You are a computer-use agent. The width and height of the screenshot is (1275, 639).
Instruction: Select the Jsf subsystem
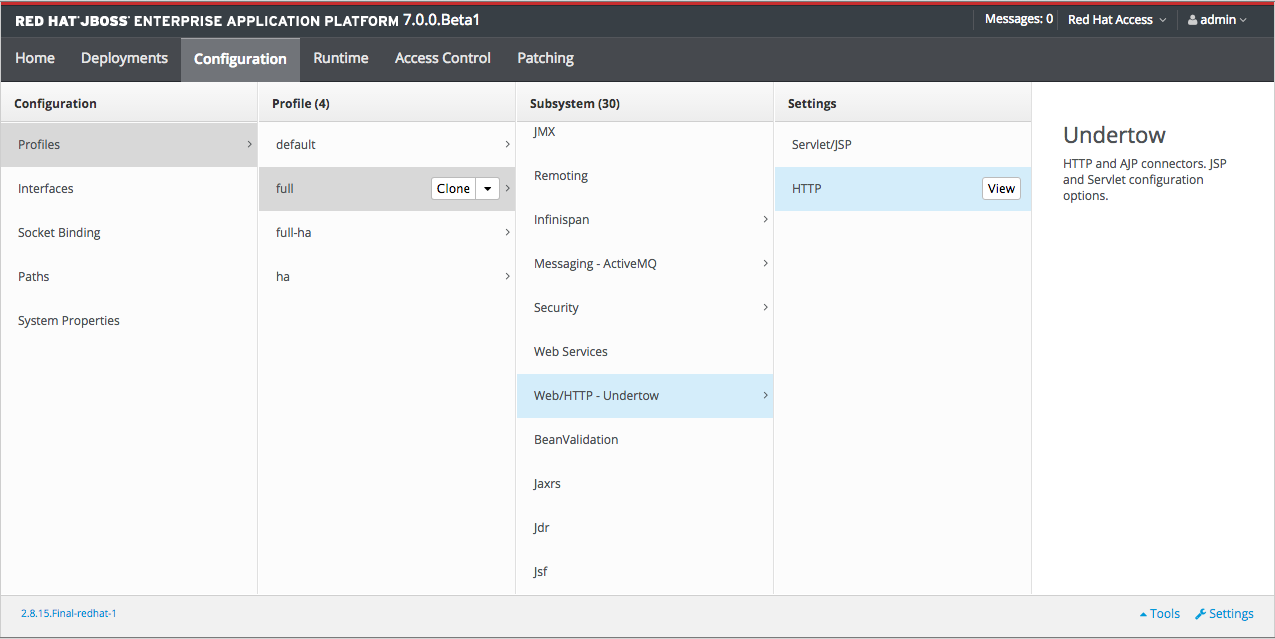pos(645,572)
